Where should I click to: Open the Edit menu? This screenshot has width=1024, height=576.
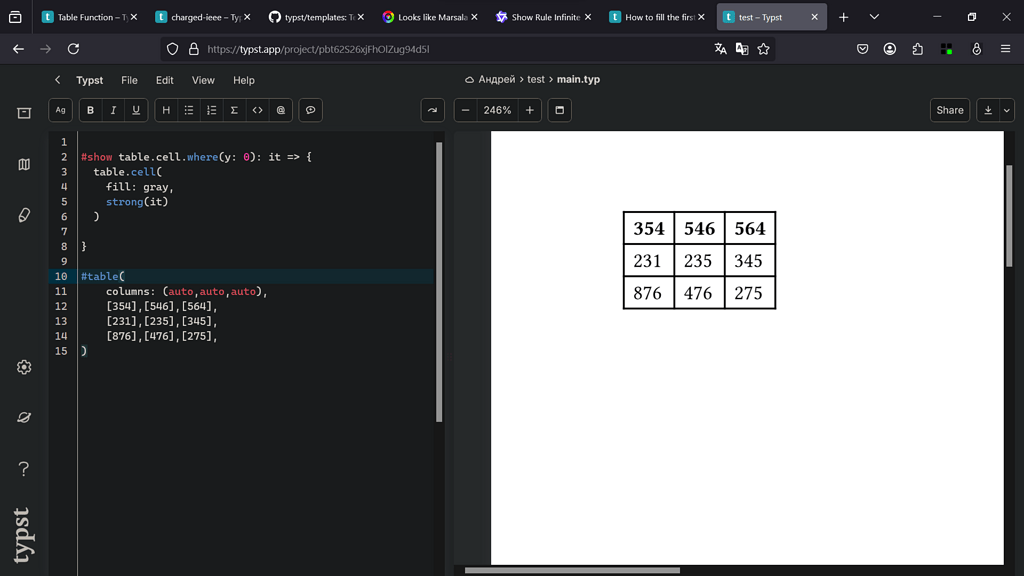[164, 80]
